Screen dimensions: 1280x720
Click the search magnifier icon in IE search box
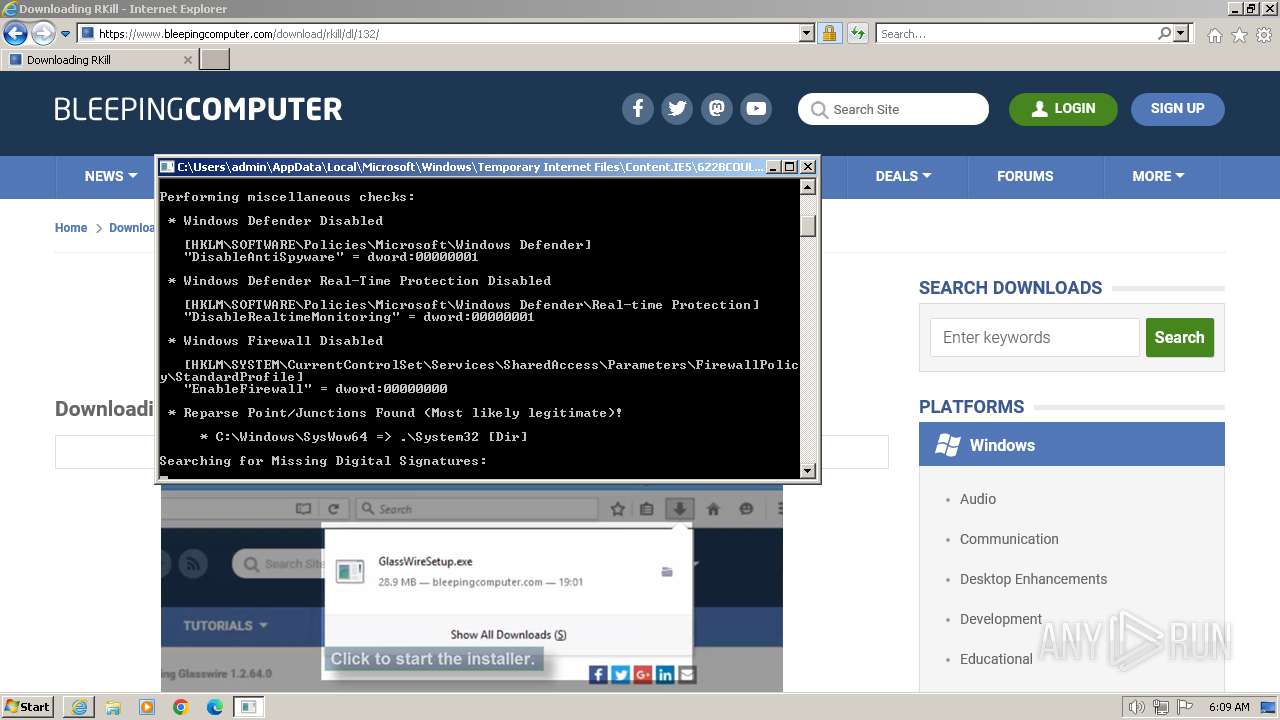tap(1164, 34)
